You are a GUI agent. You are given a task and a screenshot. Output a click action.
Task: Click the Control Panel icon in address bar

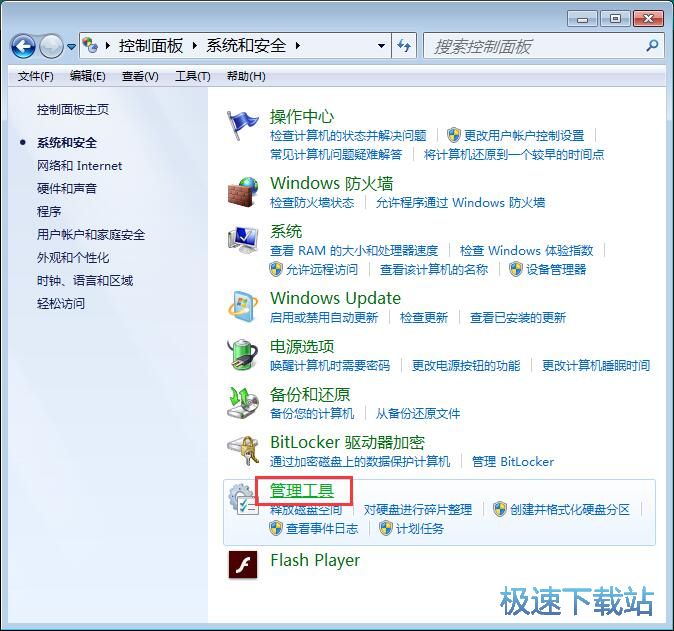click(90, 45)
